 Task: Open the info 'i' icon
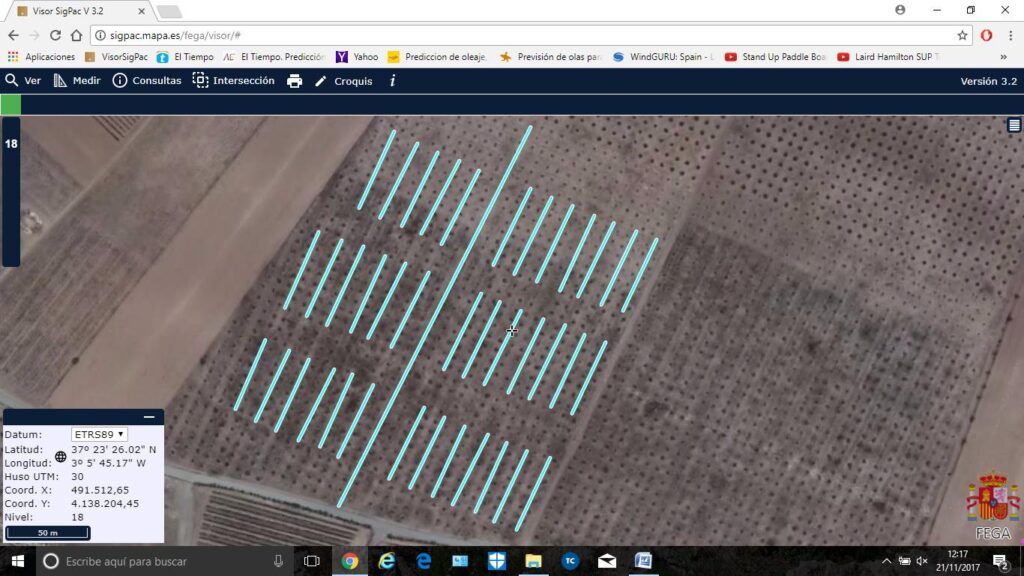(392, 81)
